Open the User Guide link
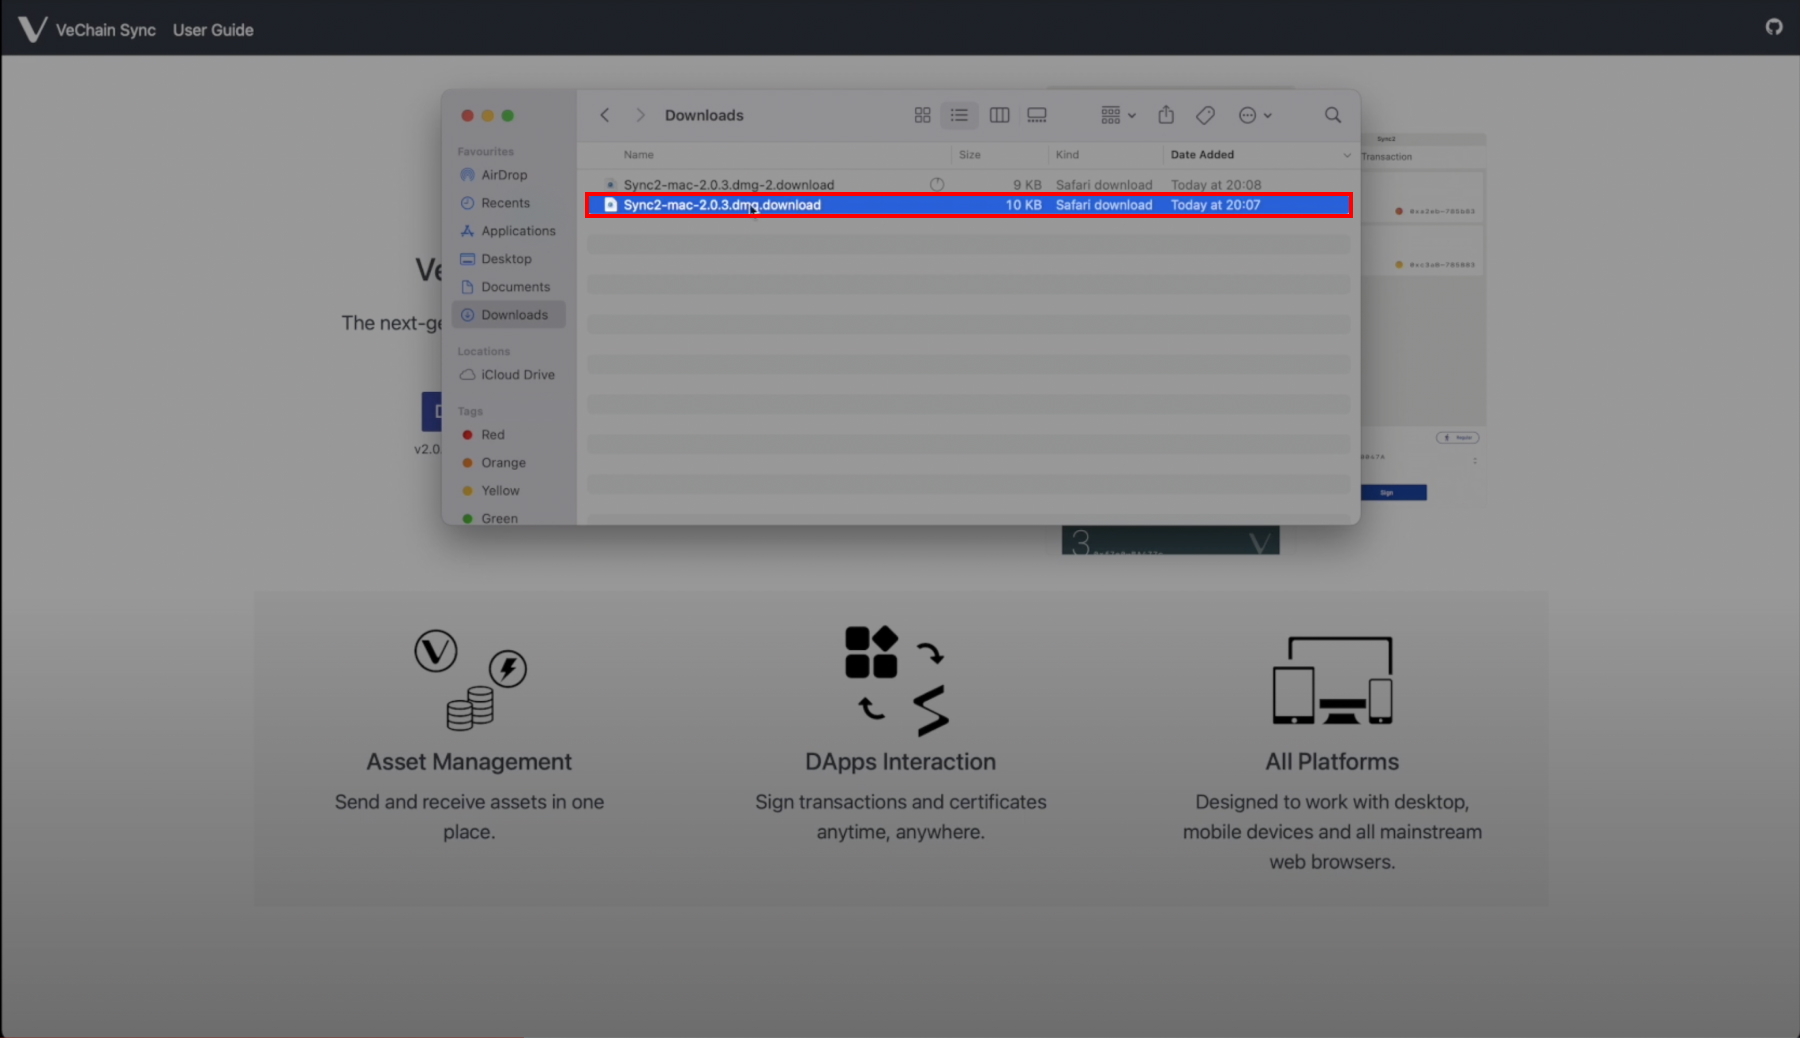 pos(213,30)
